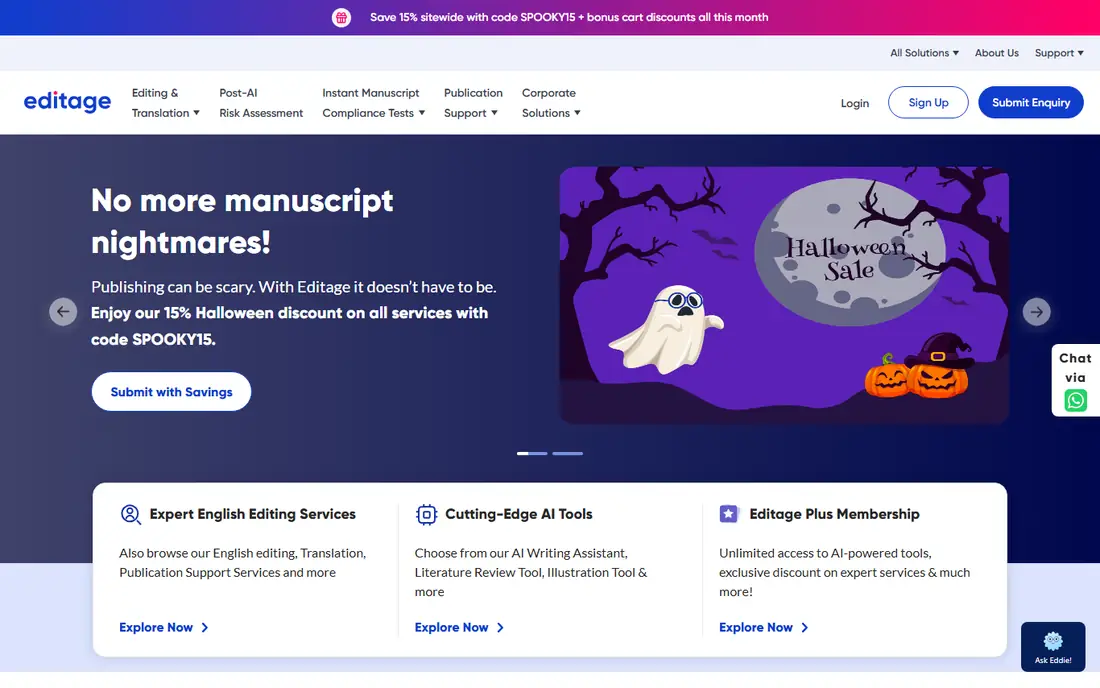Click the gift icon in promo banner
The image size is (1100, 688).
pos(341,18)
